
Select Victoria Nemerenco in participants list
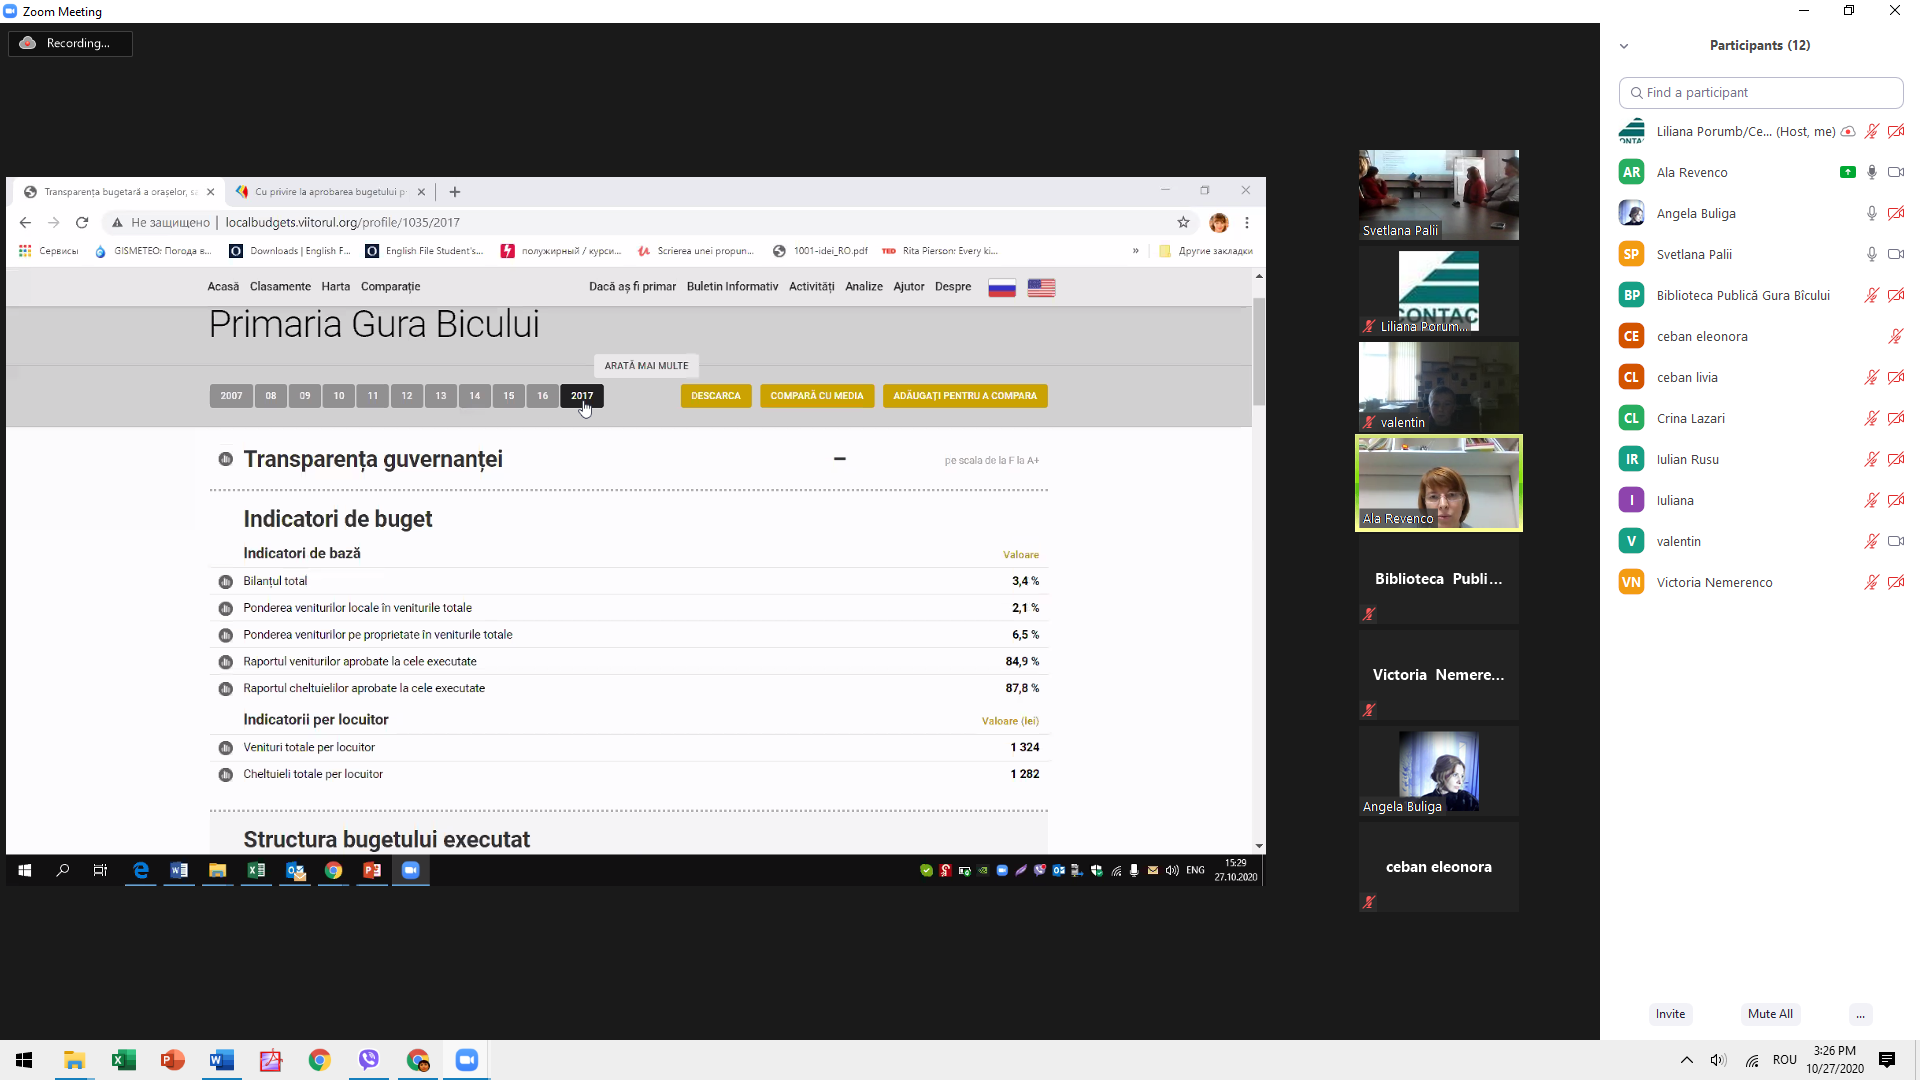tap(1714, 582)
